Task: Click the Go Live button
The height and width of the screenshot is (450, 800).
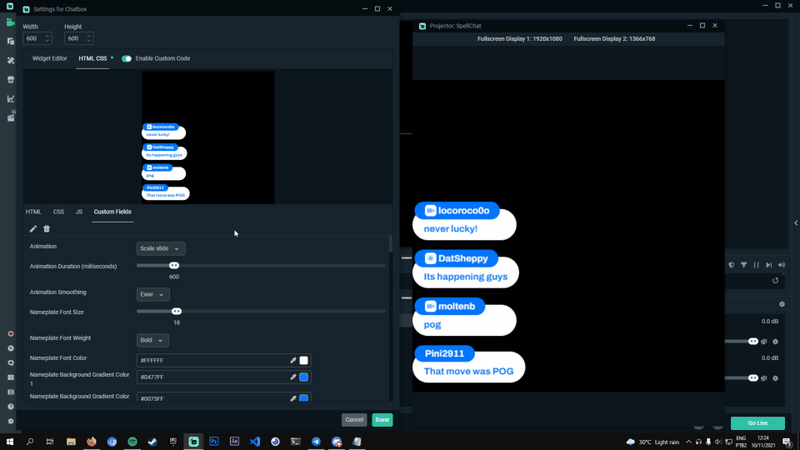Action: tap(758, 423)
